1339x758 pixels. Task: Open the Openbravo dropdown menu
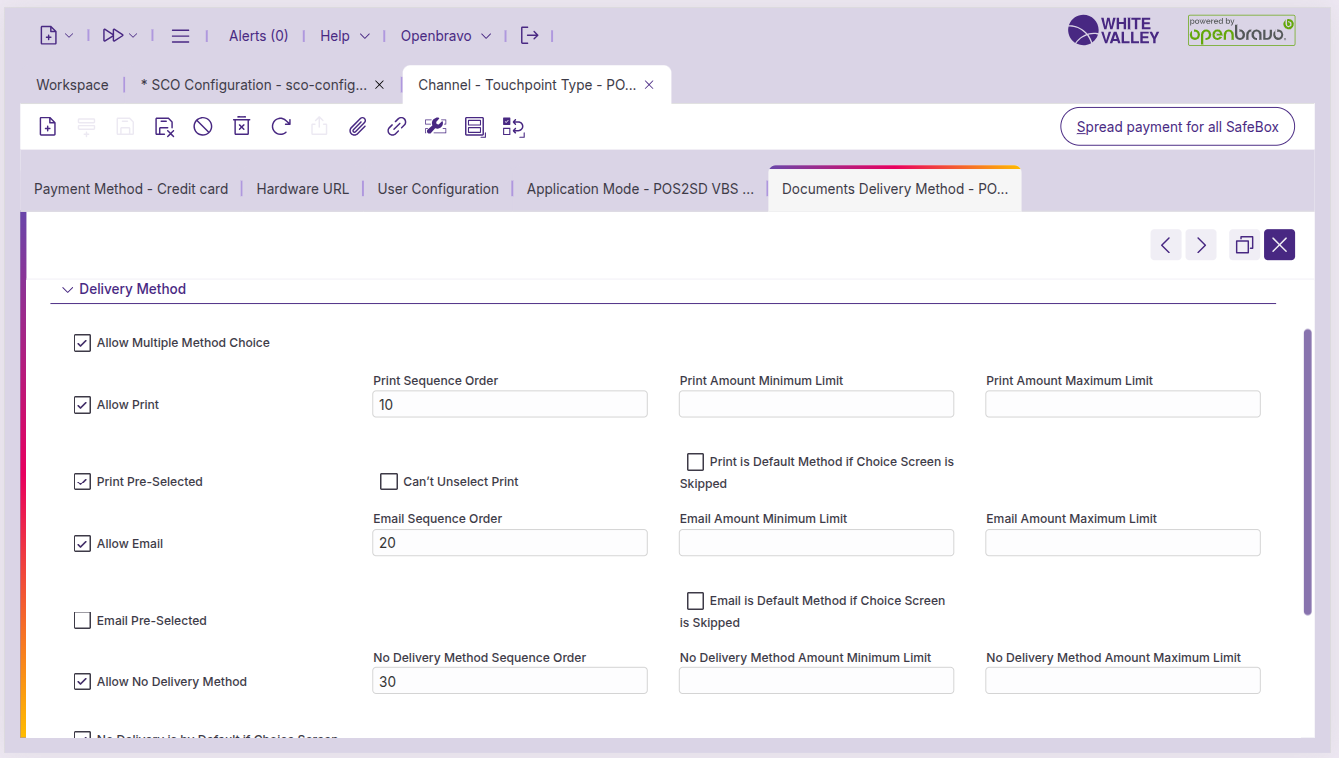[446, 36]
